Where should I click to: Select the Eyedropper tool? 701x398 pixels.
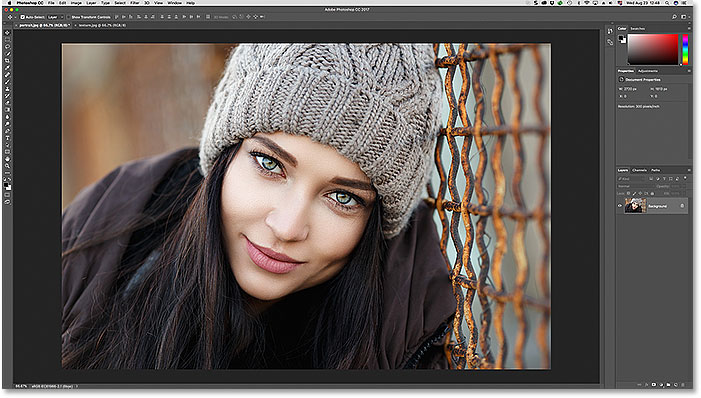[x=8, y=68]
